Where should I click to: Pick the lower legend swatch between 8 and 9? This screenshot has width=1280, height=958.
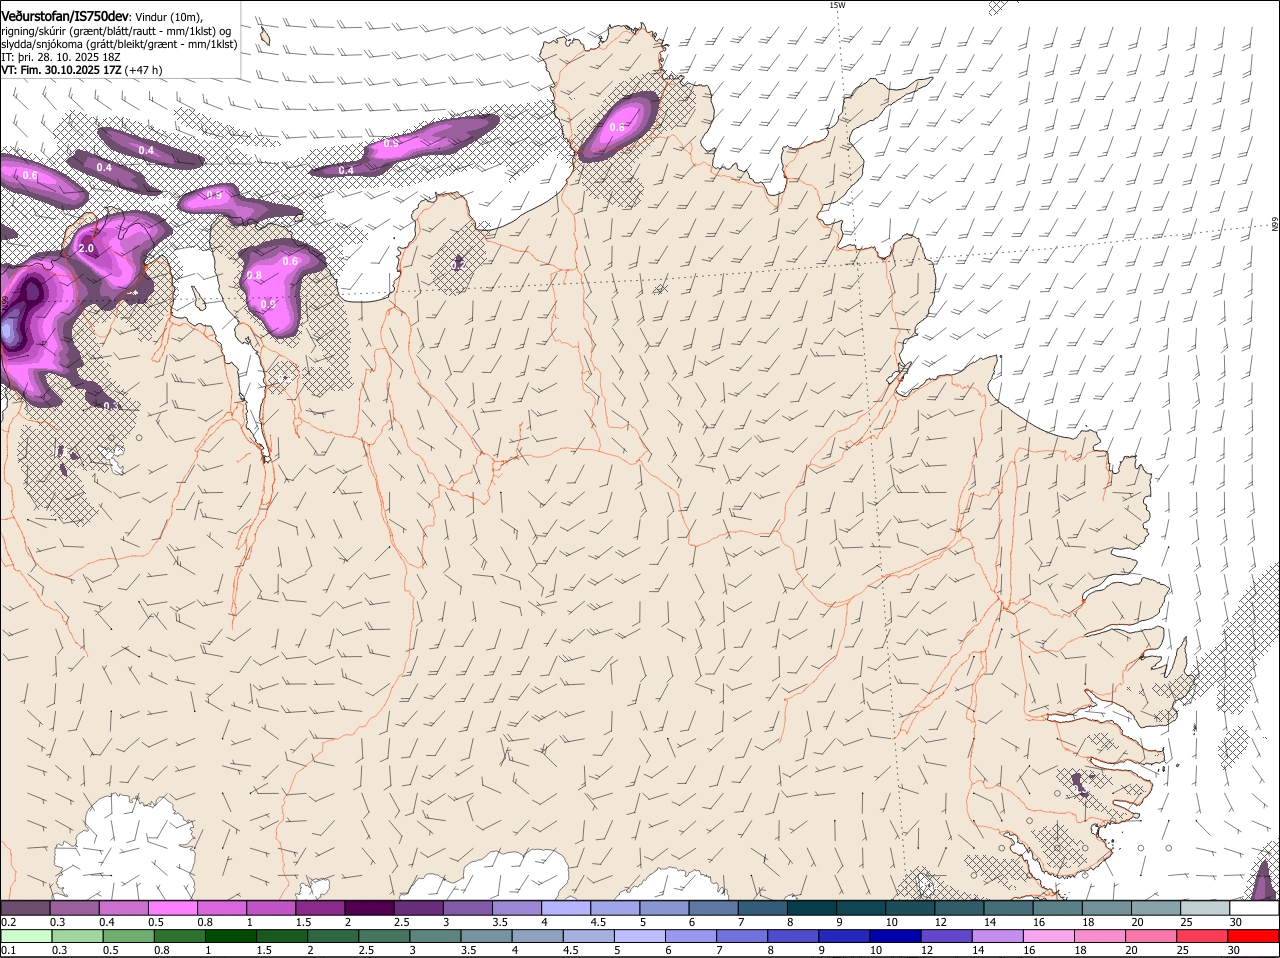click(793, 936)
